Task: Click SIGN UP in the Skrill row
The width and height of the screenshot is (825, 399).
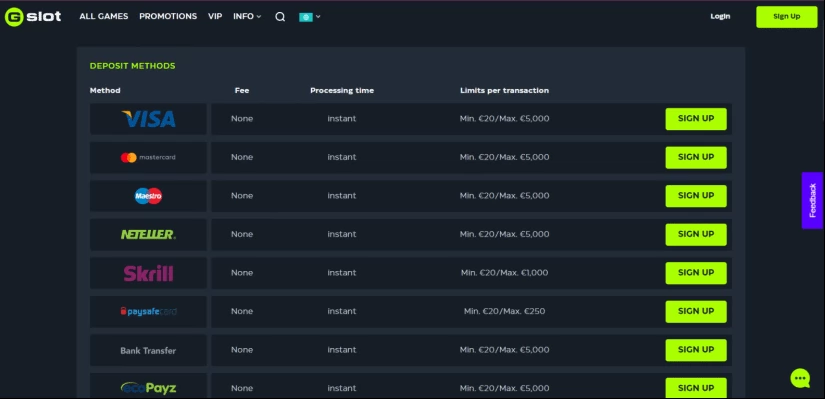Action: (x=696, y=273)
